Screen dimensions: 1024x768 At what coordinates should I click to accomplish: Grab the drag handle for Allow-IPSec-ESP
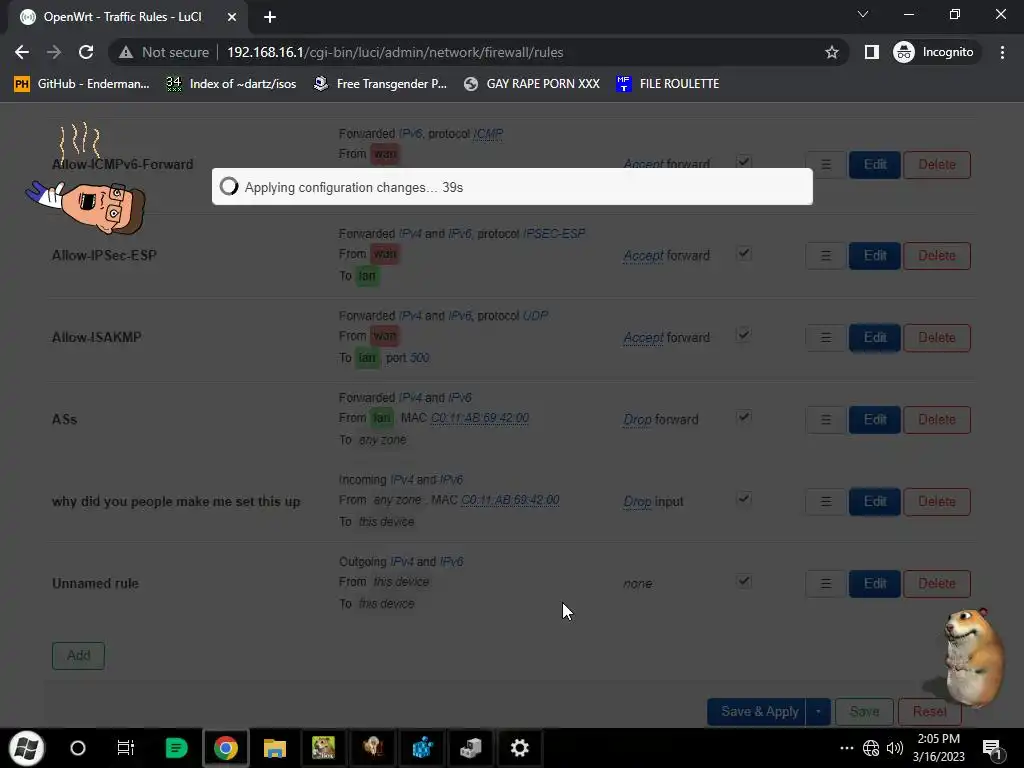click(x=825, y=255)
